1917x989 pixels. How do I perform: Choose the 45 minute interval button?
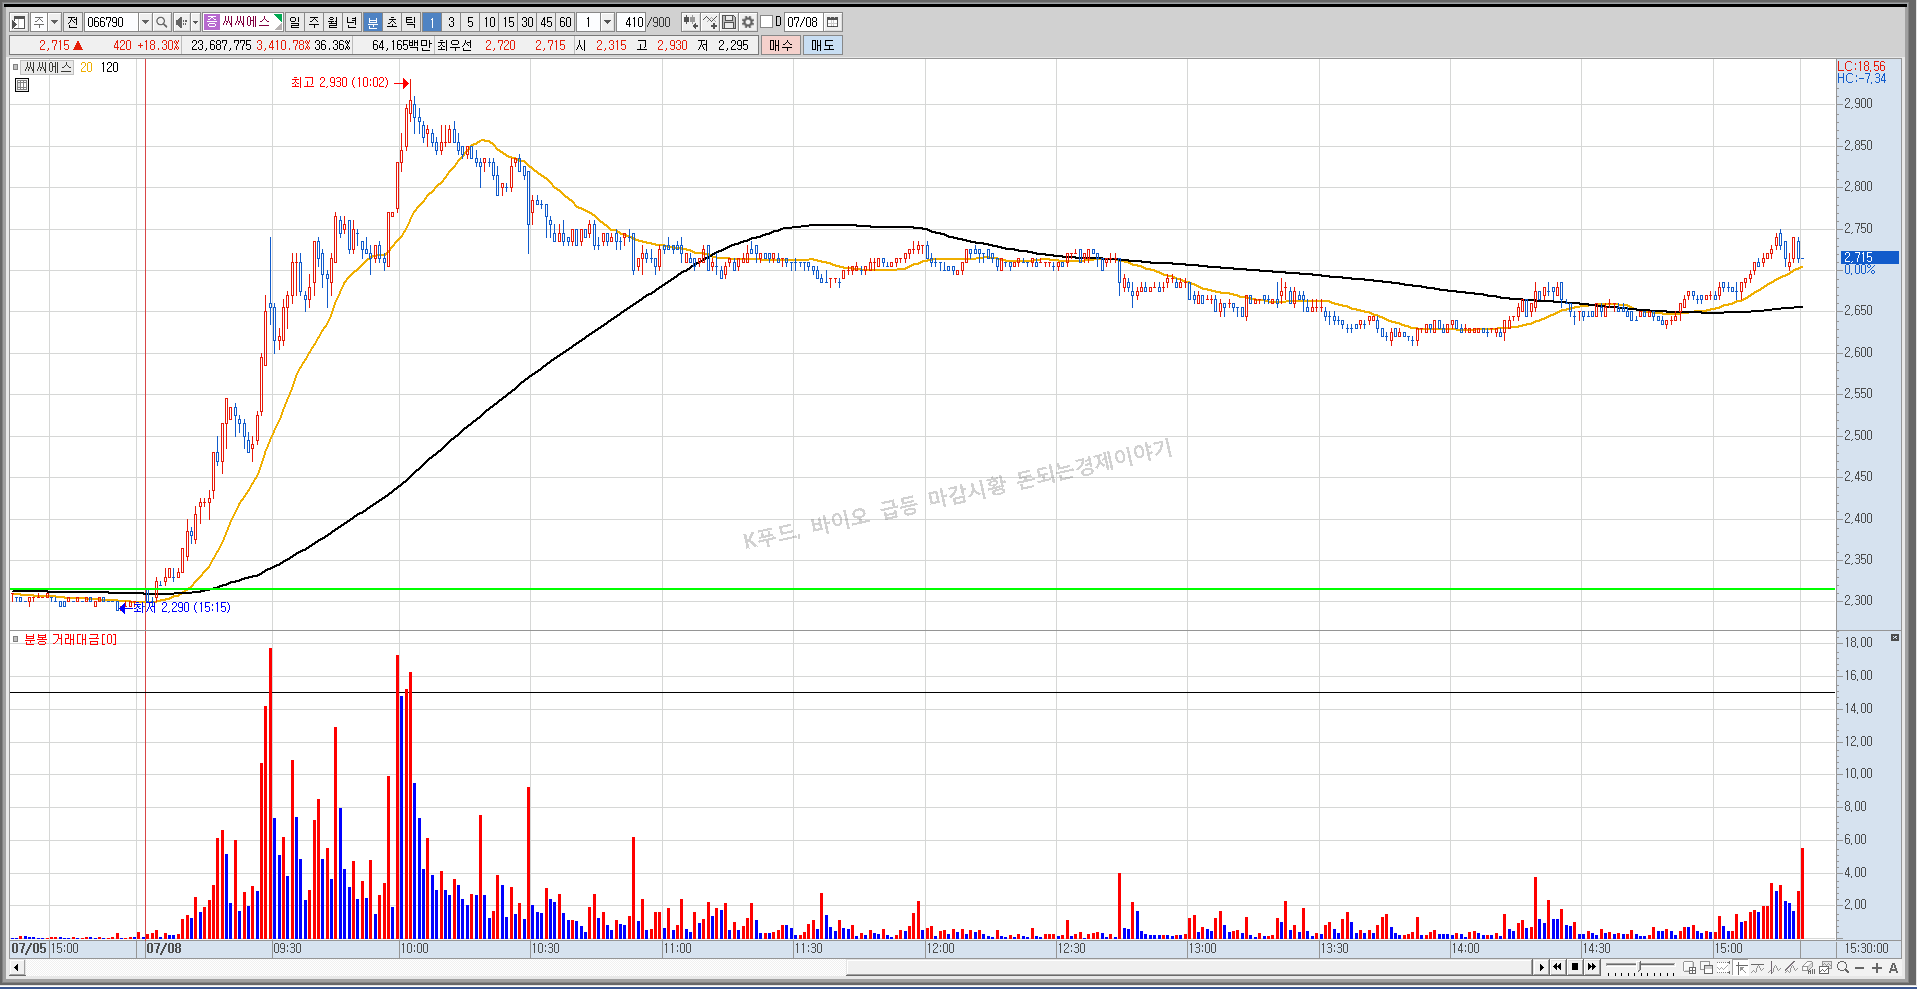point(546,22)
